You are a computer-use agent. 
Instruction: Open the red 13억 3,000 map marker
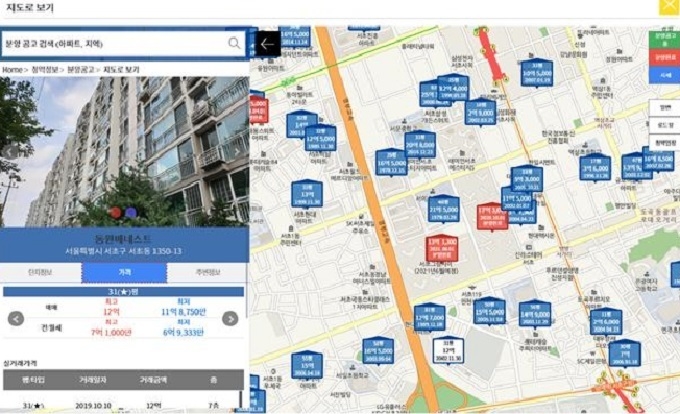(x=492, y=215)
